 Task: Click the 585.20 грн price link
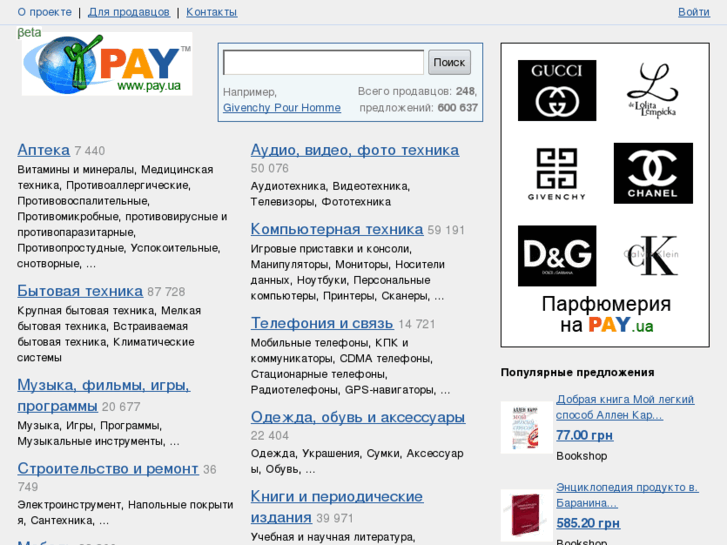[588, 523]
